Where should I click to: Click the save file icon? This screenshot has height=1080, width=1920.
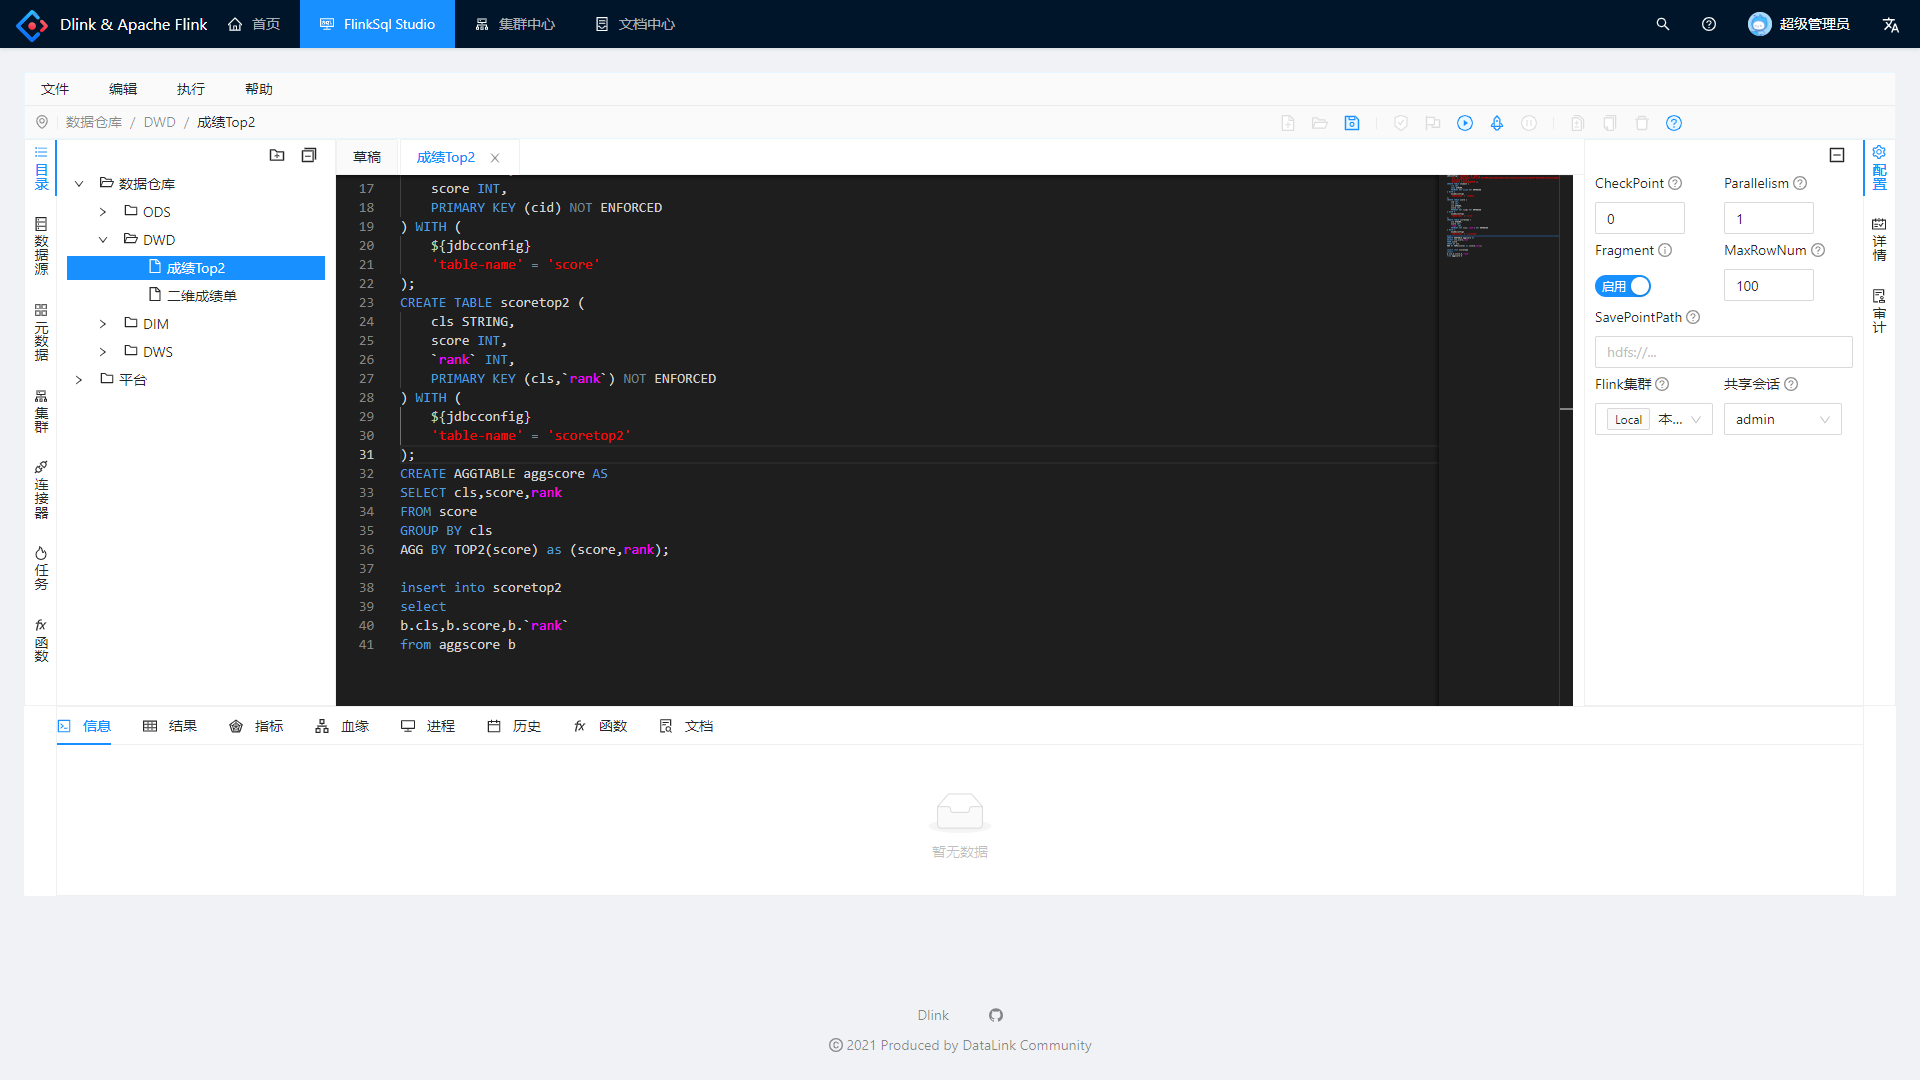[x=1350, y=123]
